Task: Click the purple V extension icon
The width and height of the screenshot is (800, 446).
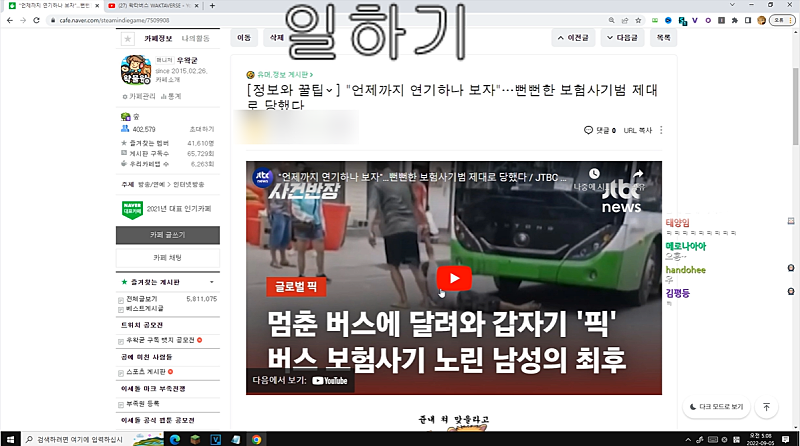Action: point(694,20)
